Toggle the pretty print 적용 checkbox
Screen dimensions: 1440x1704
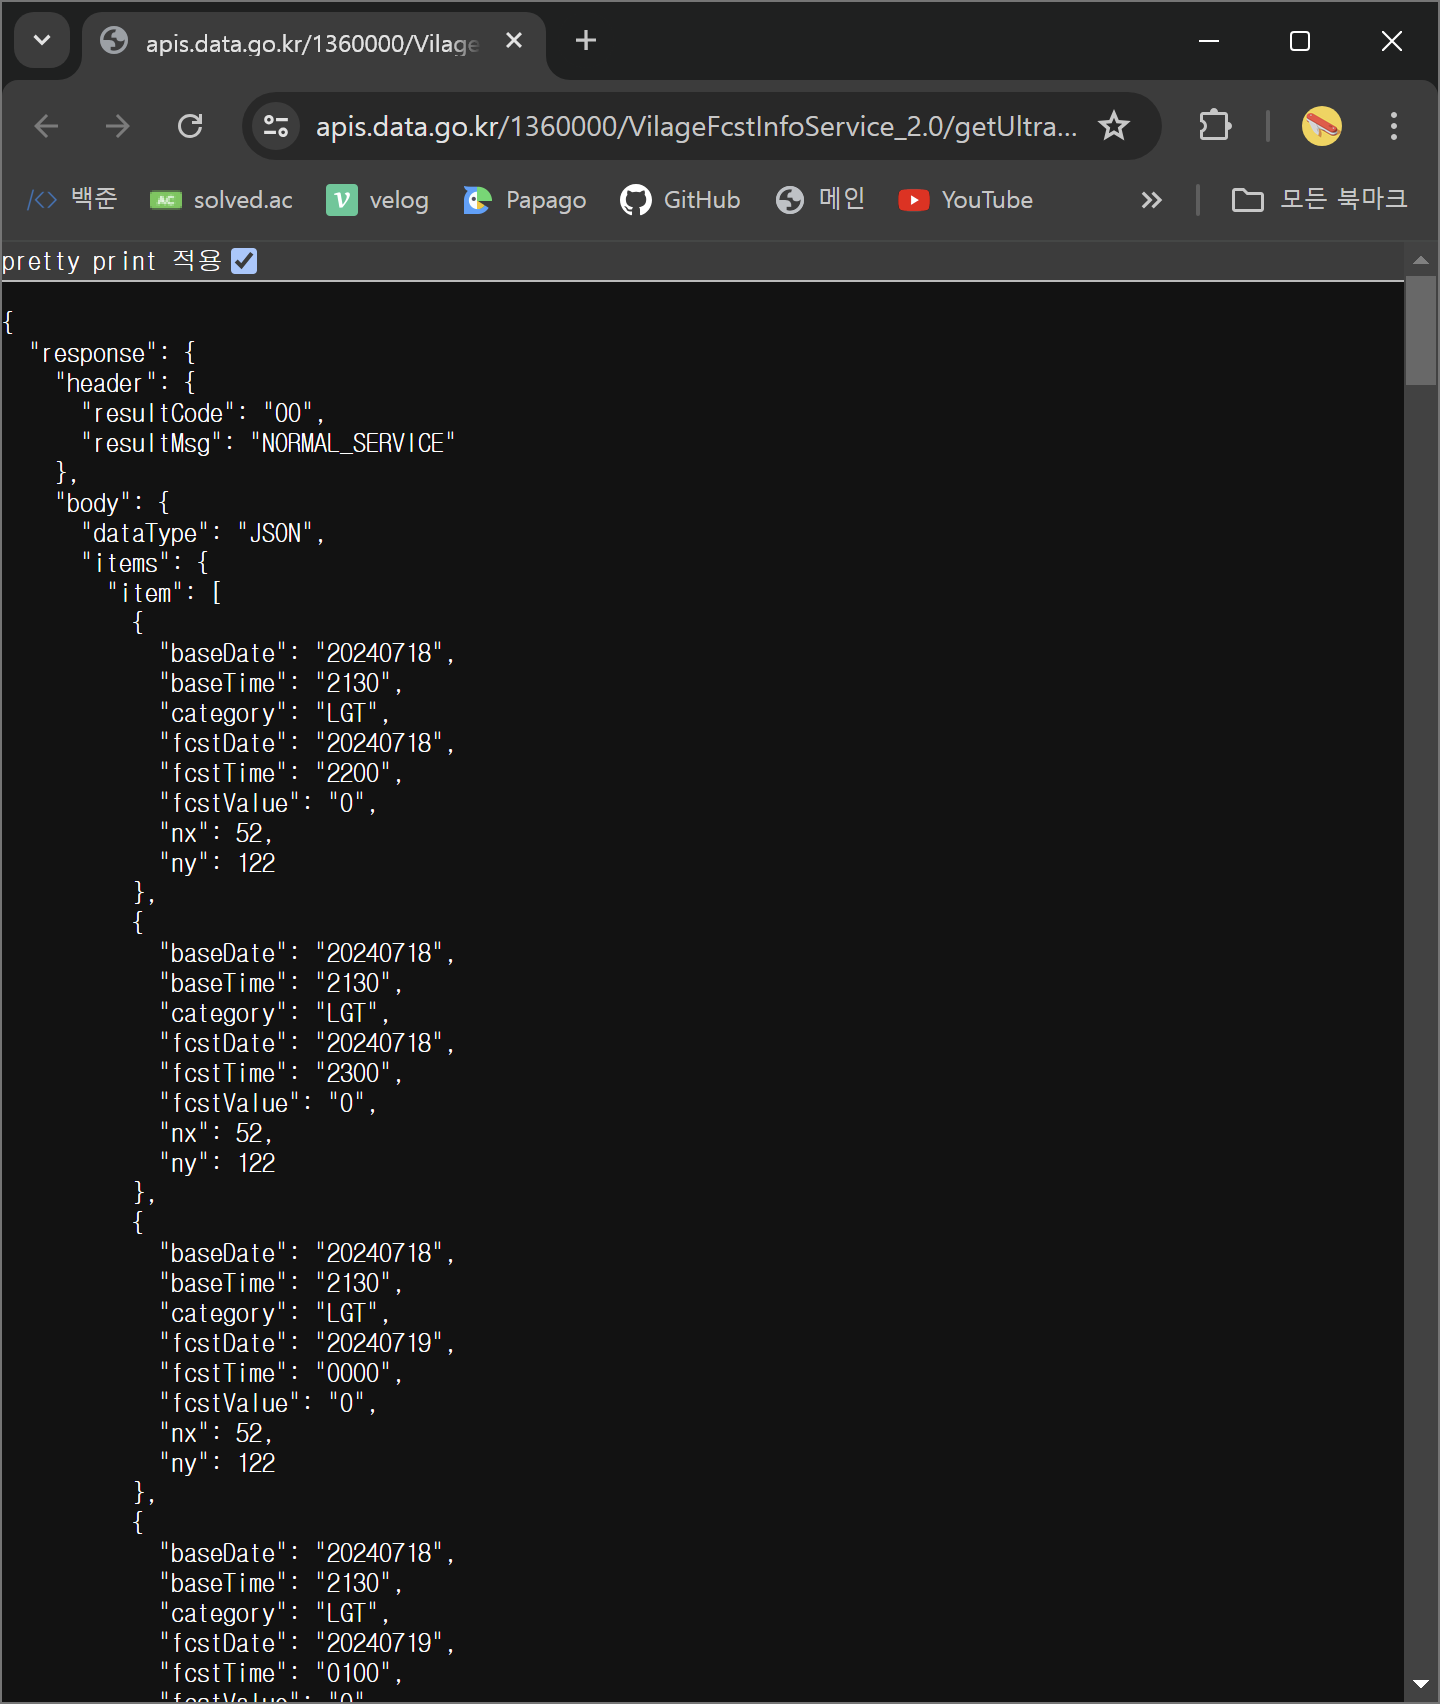[x=244, y=261]
